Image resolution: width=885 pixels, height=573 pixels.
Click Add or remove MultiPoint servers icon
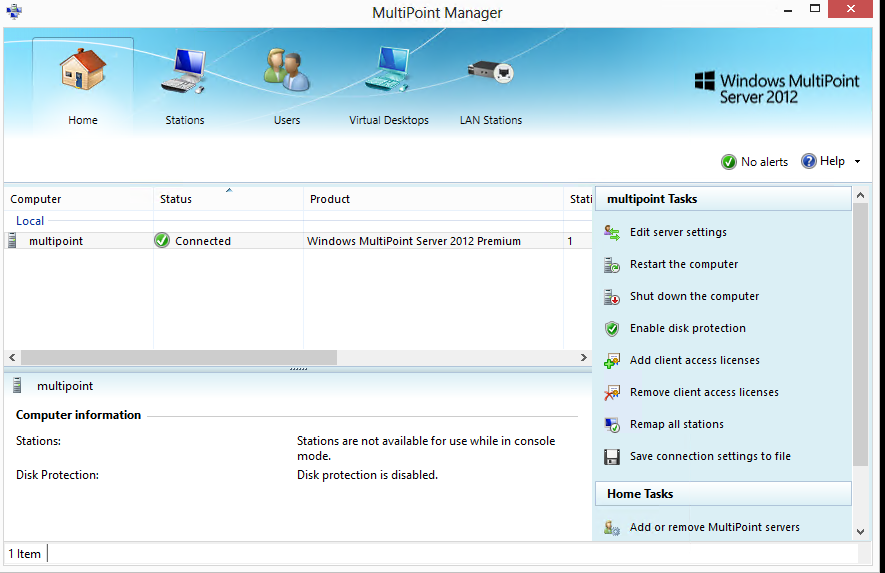[612, 528]
